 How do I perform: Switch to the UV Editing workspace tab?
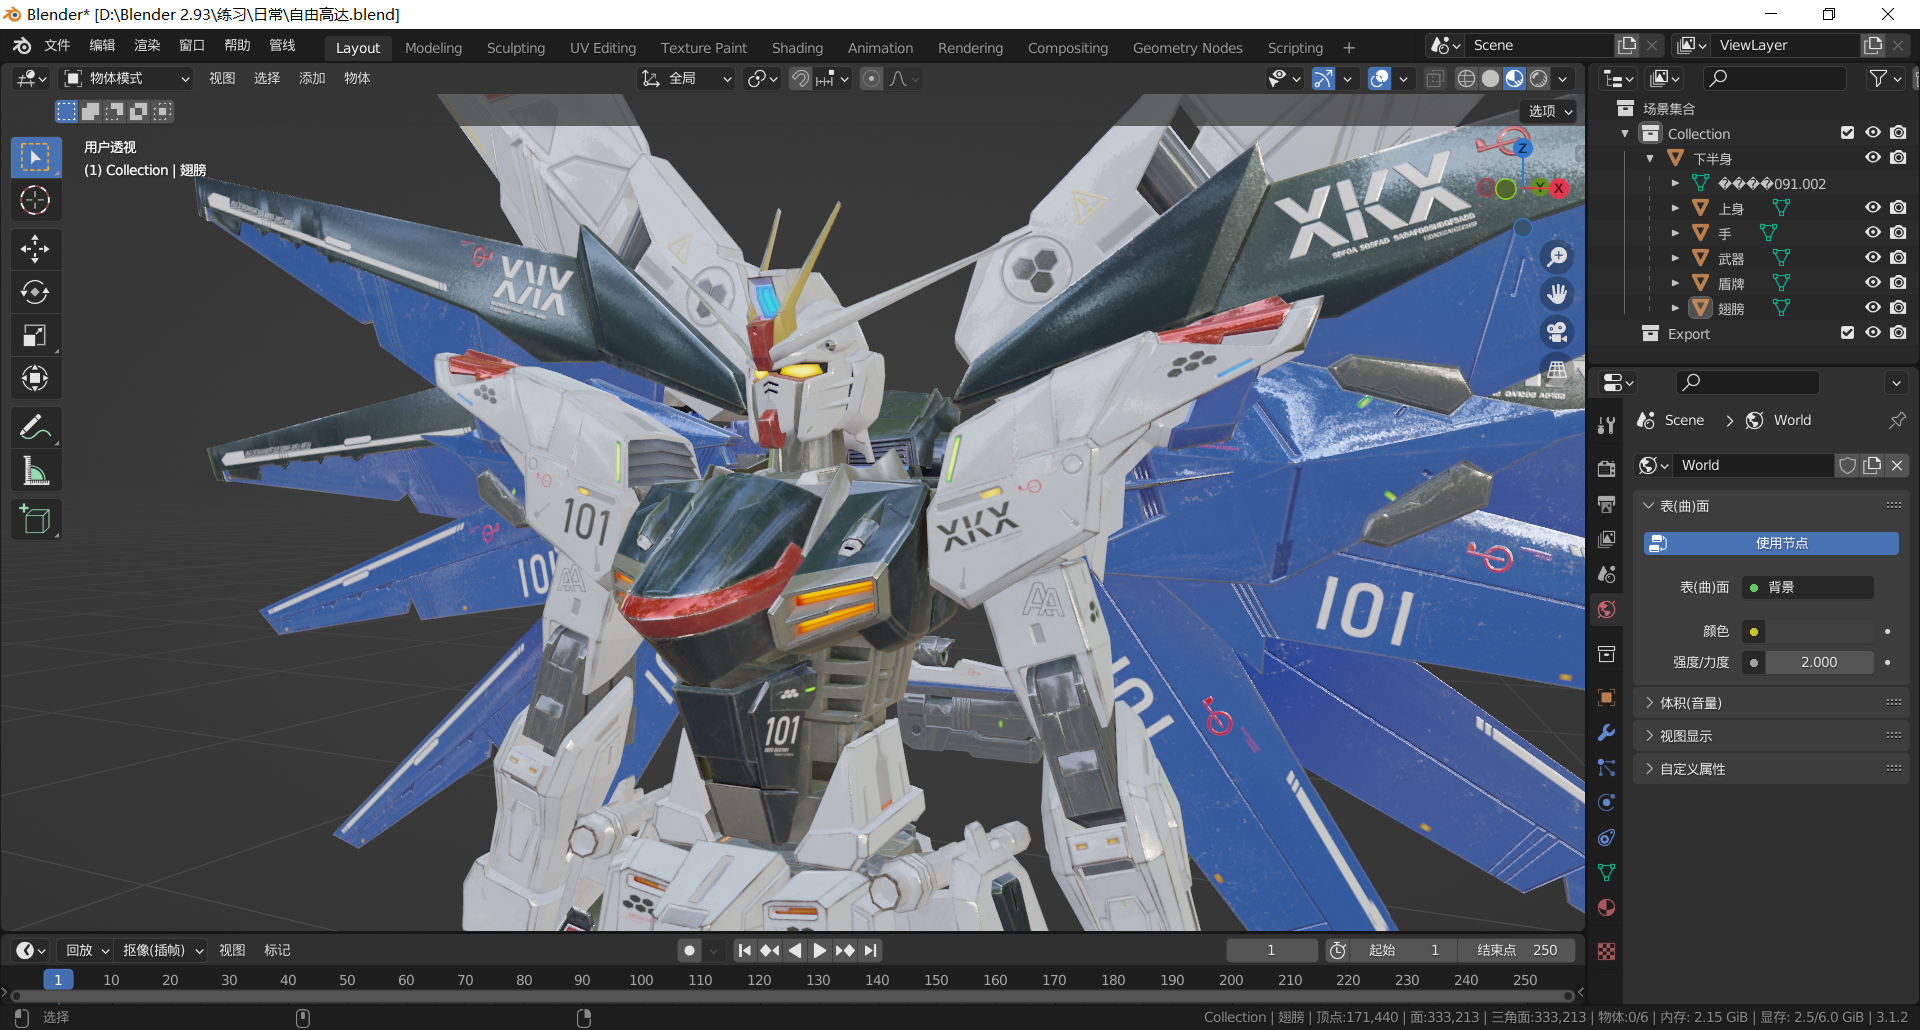pos(602,47)
